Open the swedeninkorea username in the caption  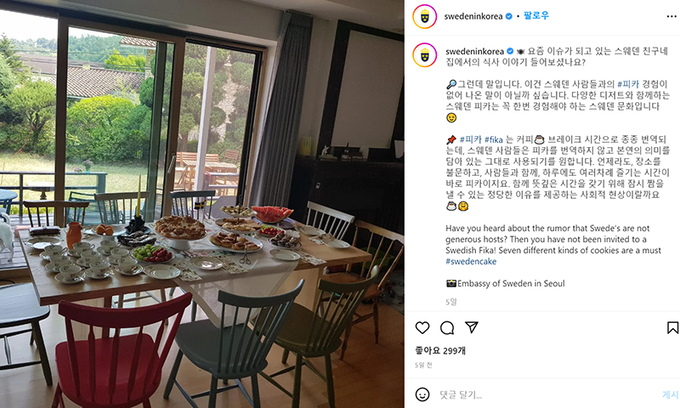pyautogui.click(x=474, y=51)
